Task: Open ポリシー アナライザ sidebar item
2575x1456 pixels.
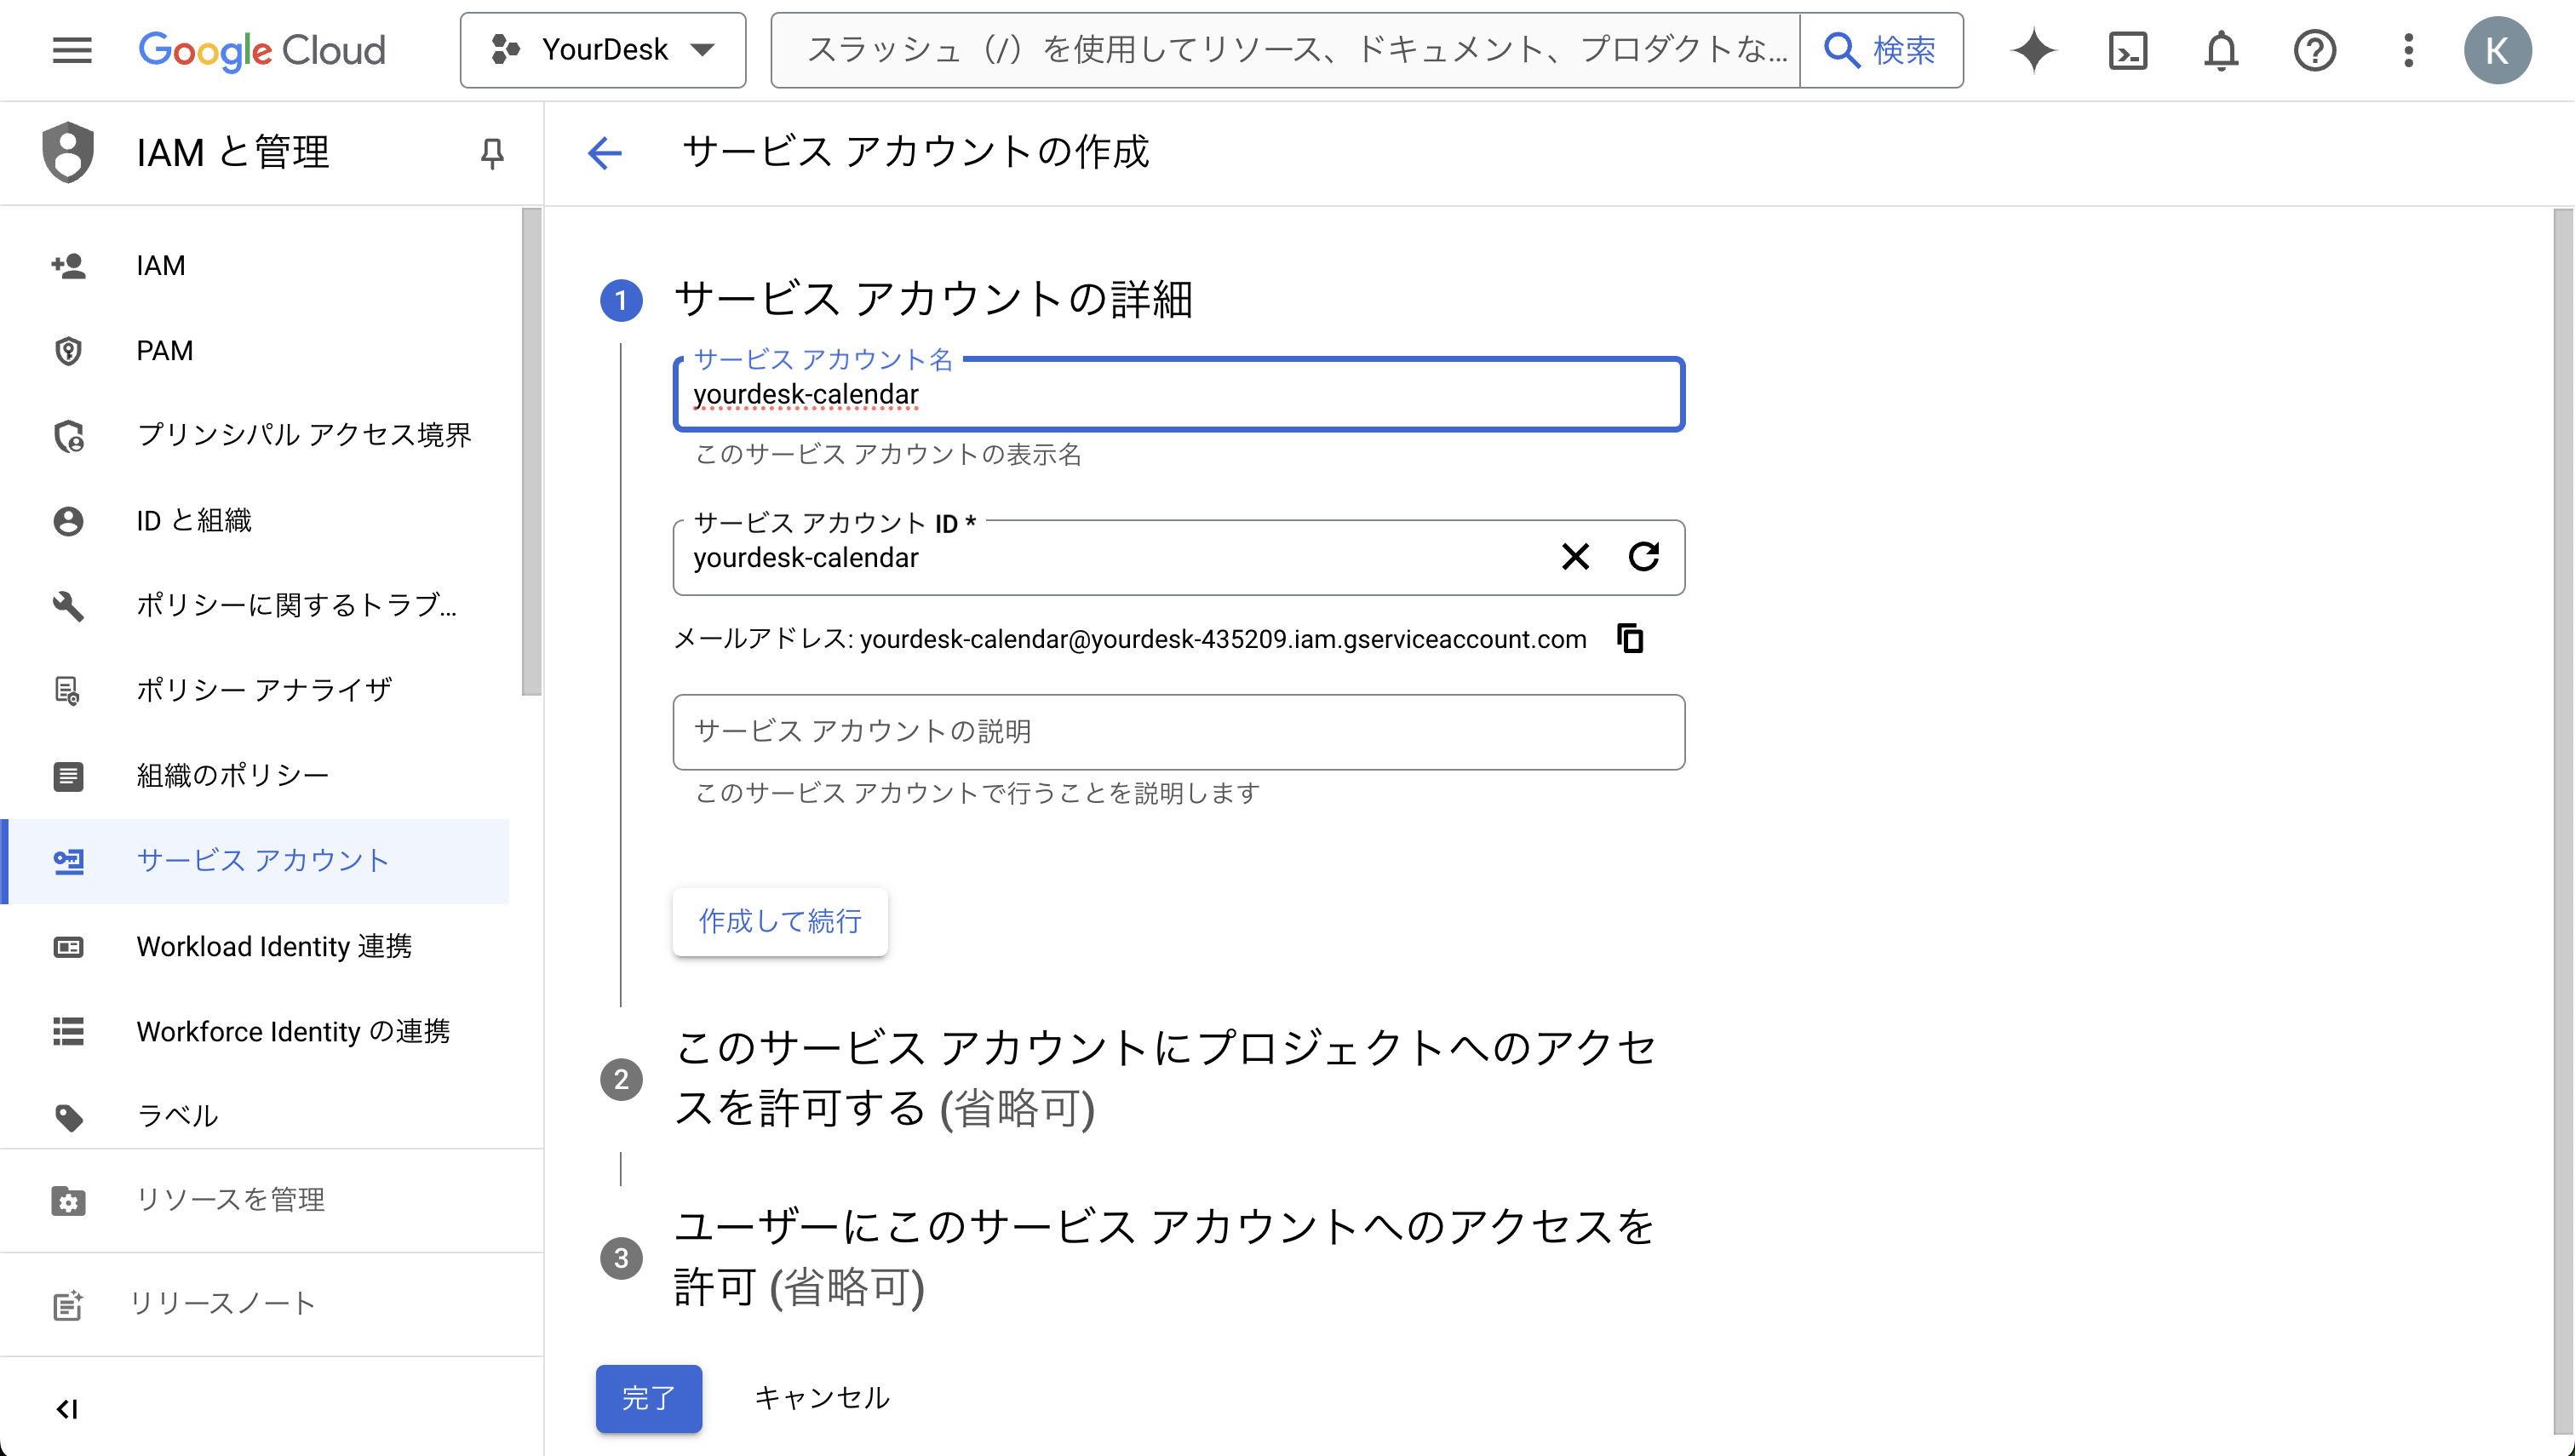Action: pos(256,691)
